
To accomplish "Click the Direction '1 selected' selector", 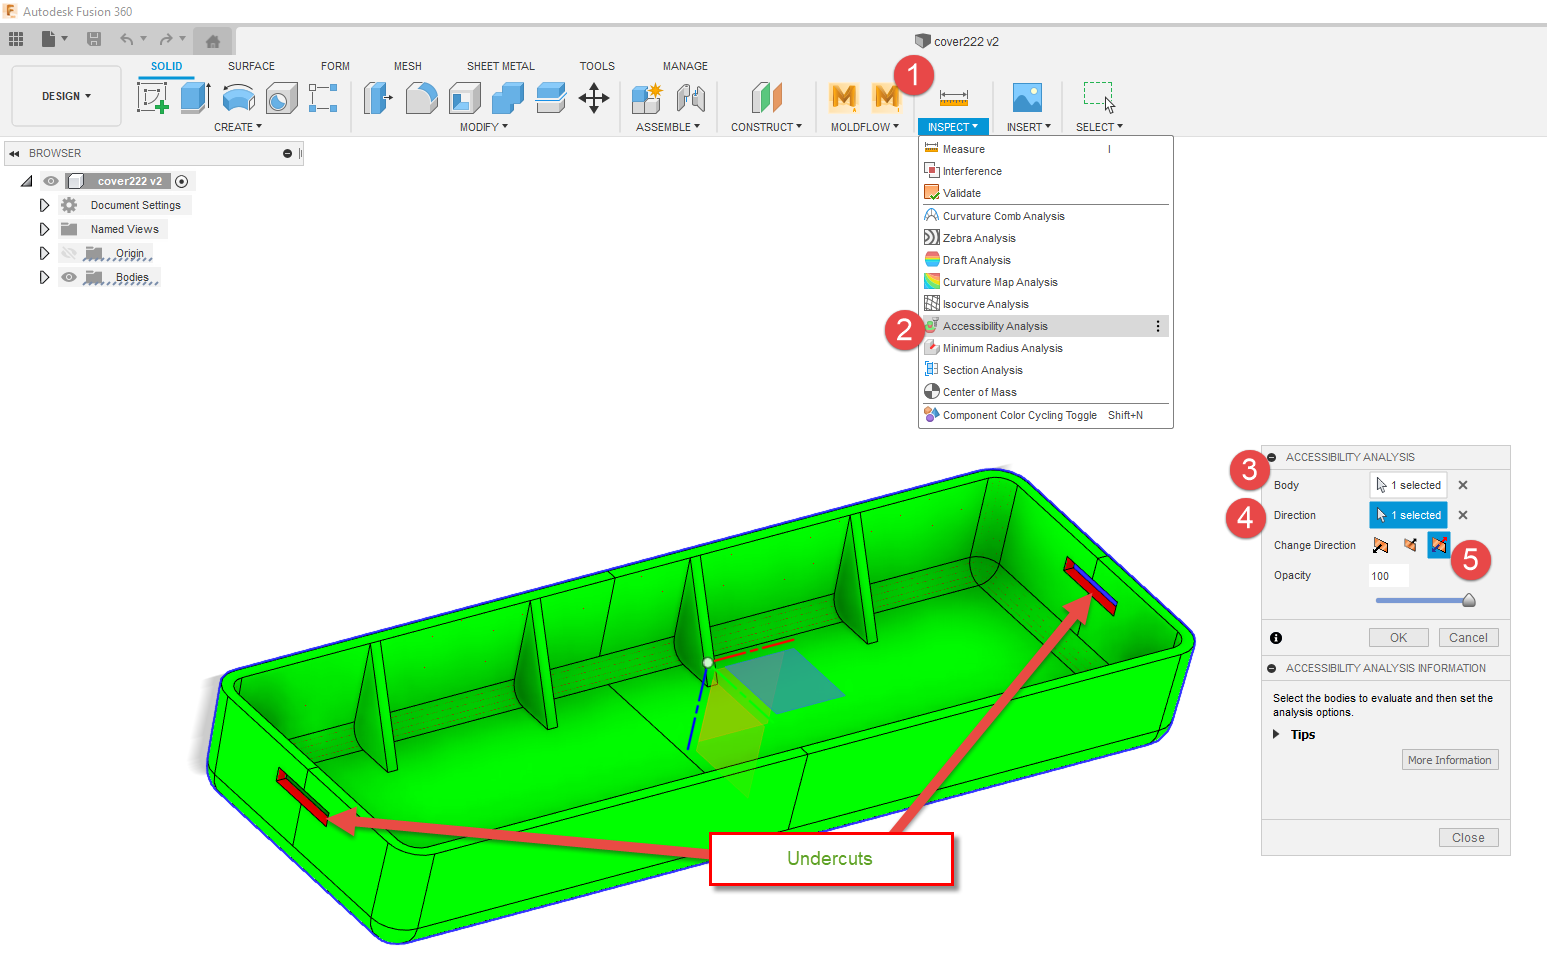I will (x=1408, y=515).
